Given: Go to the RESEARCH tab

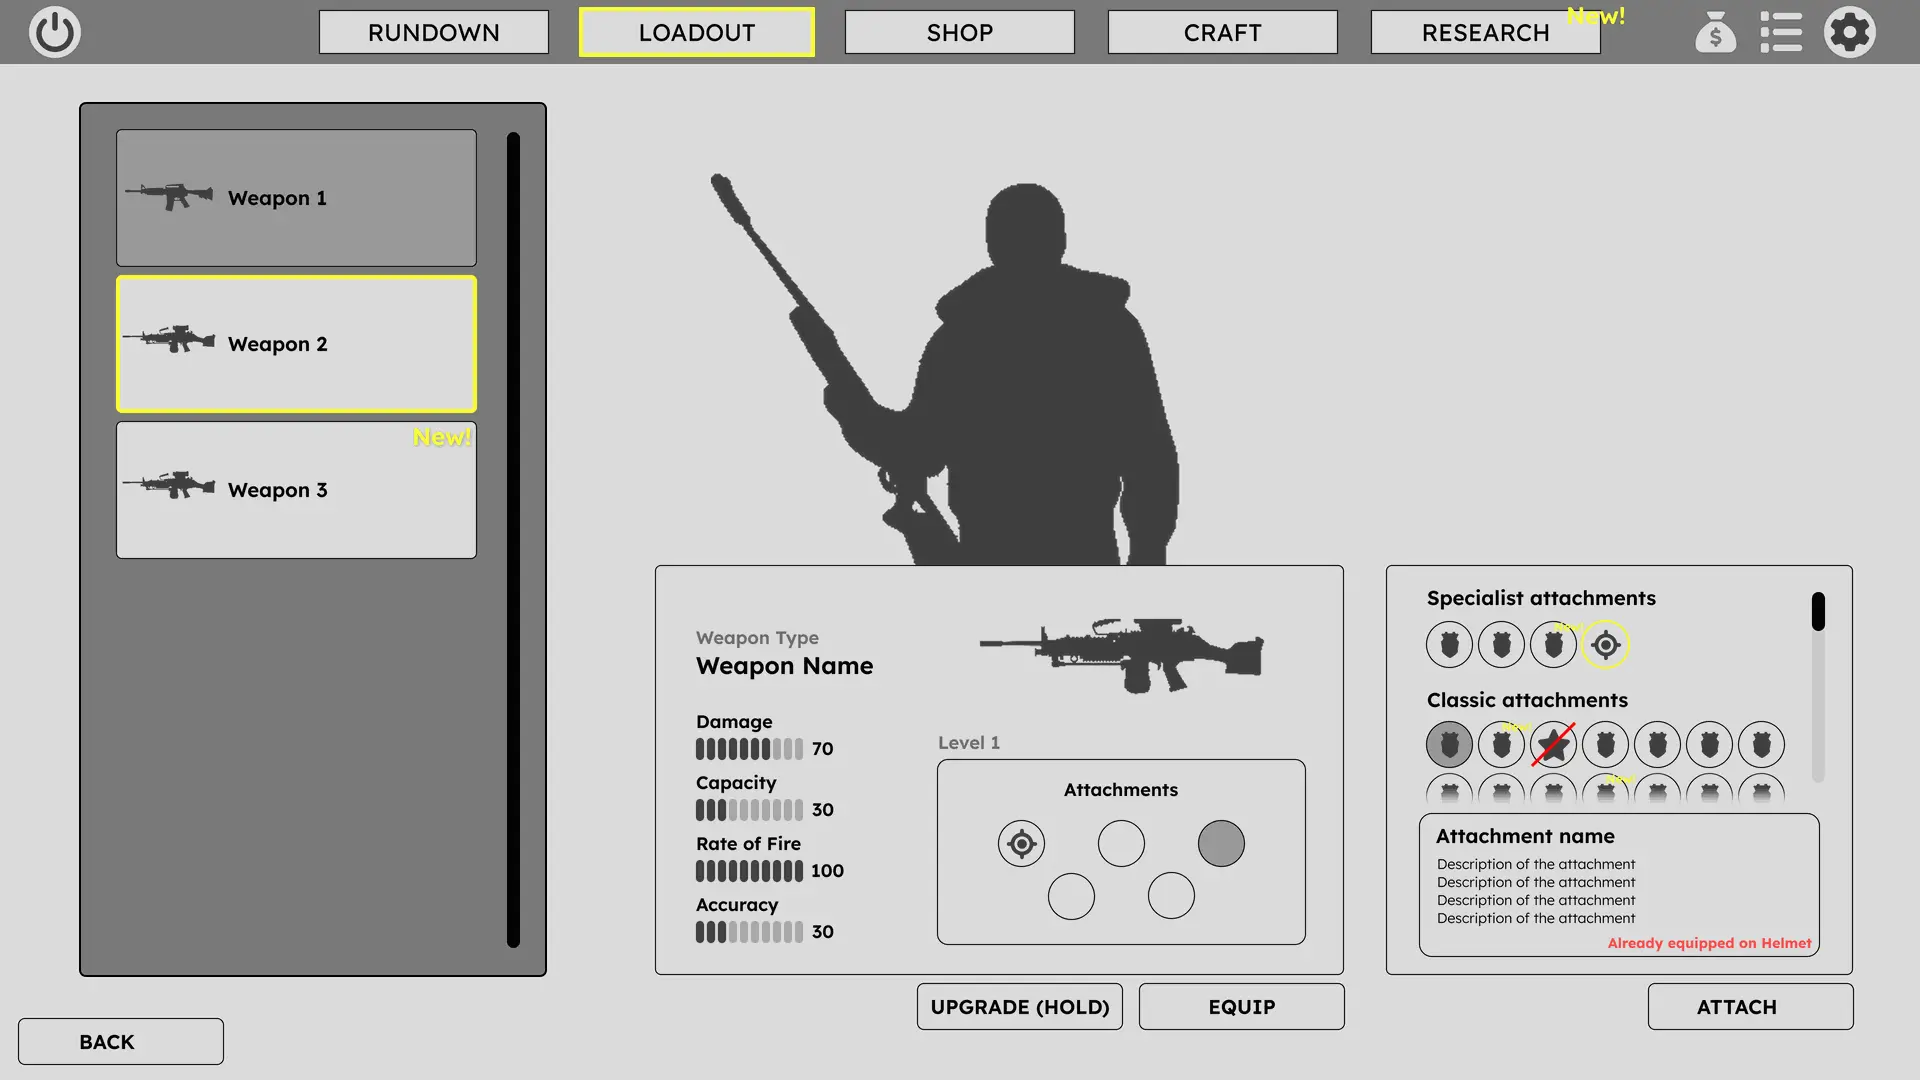Looking at the screenshot, I should pos(1485,32).
